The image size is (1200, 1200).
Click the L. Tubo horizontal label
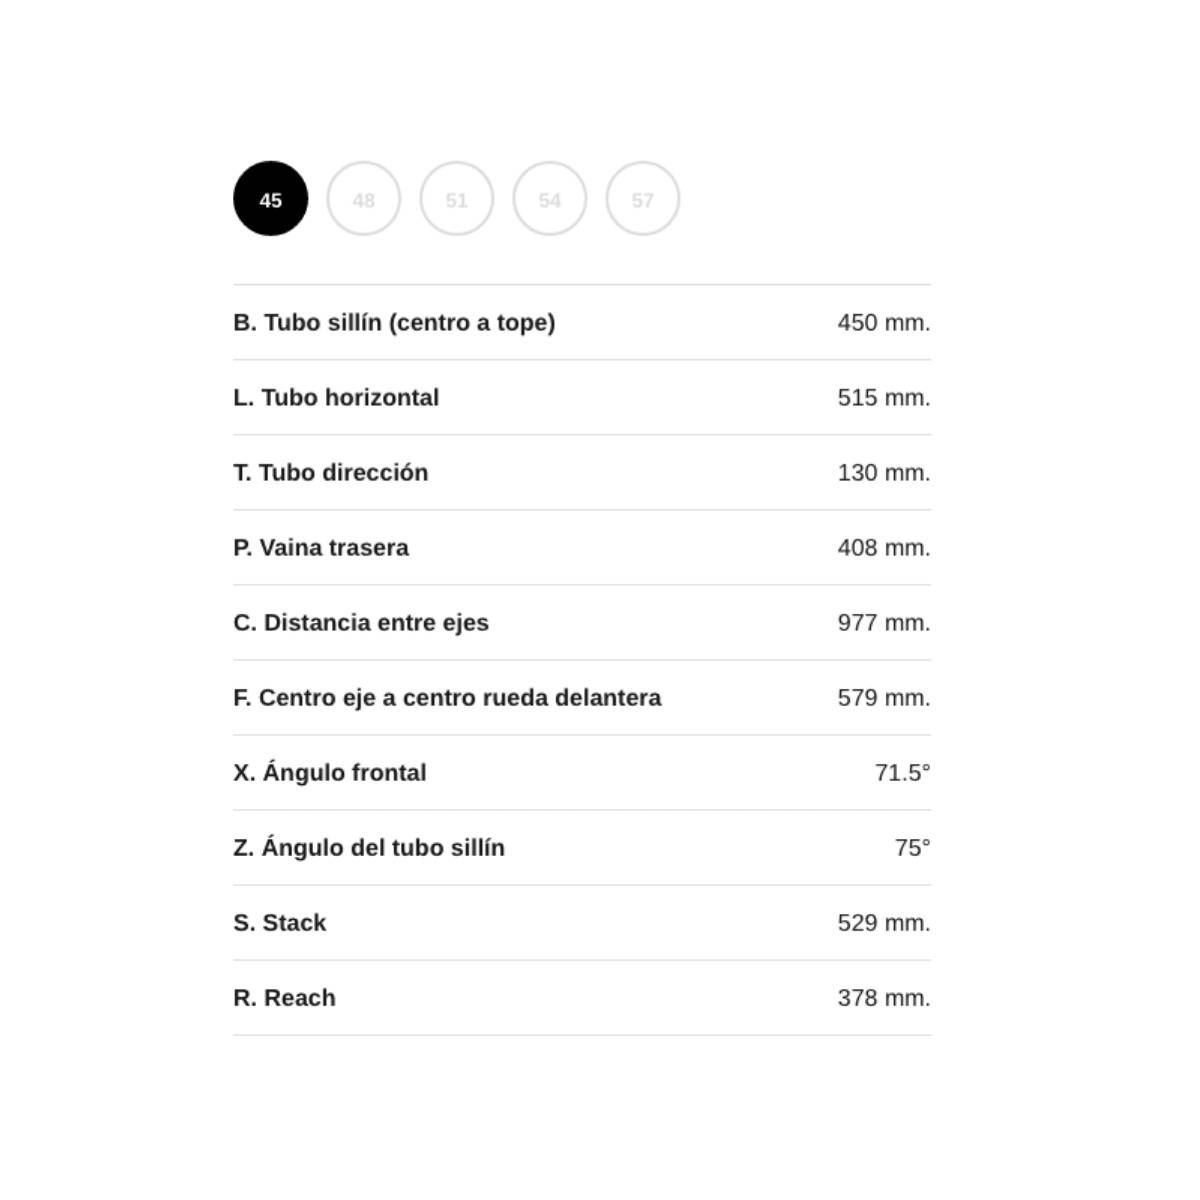[336, 398]
